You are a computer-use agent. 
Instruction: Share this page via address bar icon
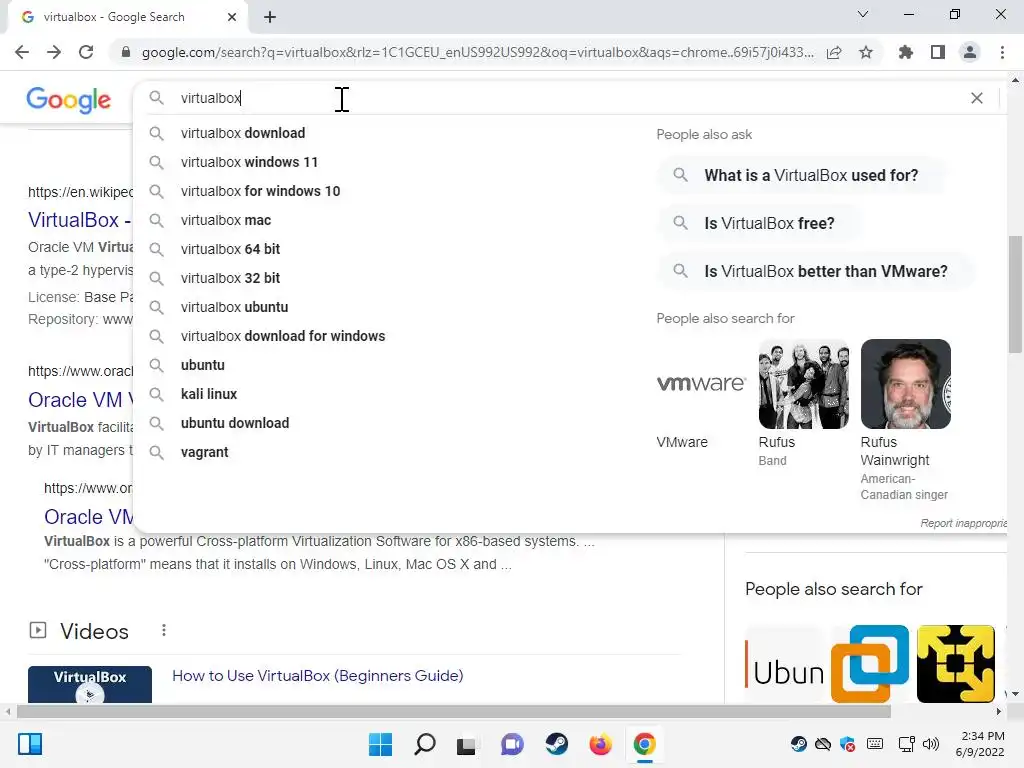click(x=834, y=52)
